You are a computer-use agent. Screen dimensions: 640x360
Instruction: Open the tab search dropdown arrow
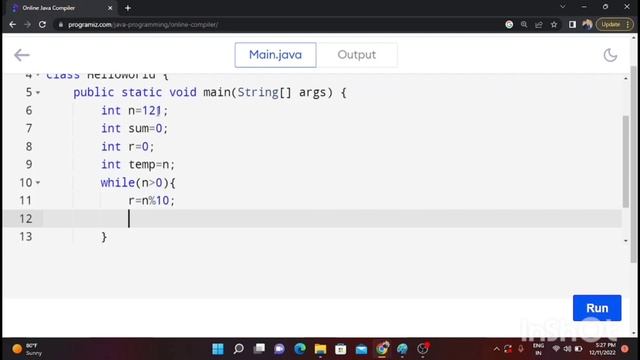[x=563, y=7]
